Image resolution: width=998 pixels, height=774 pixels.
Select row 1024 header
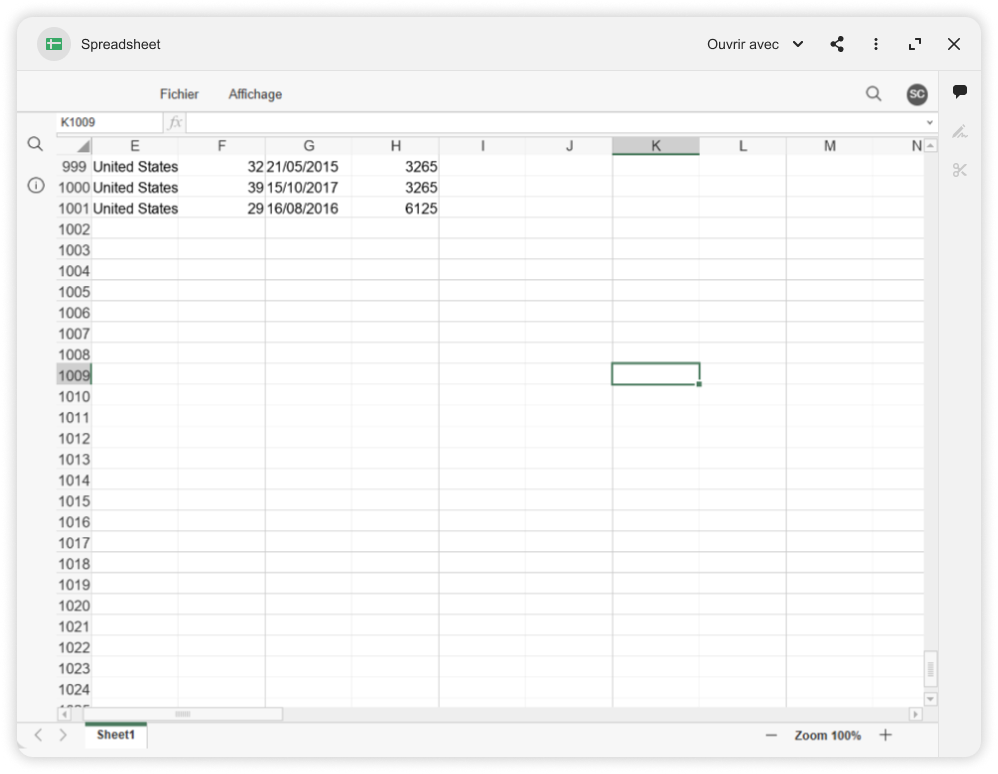click(74, 689)
